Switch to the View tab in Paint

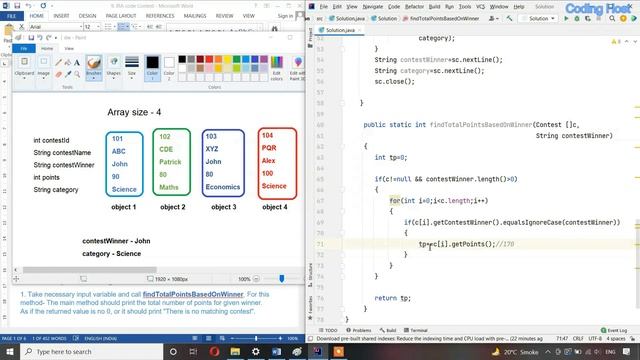[x=69, y=48]
